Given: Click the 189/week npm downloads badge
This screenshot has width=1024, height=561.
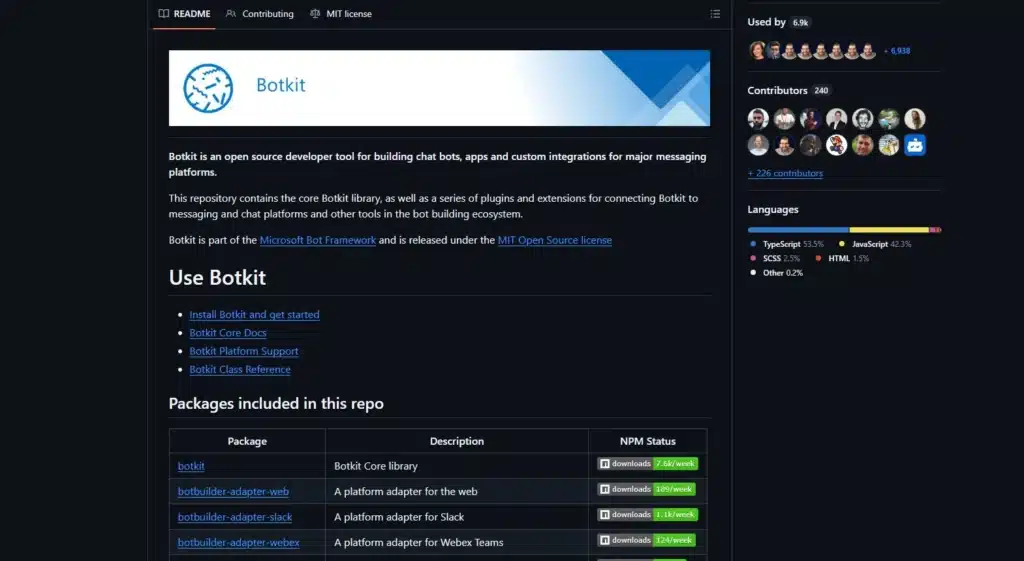Looking at the screenshot, I should click(646, 489).
